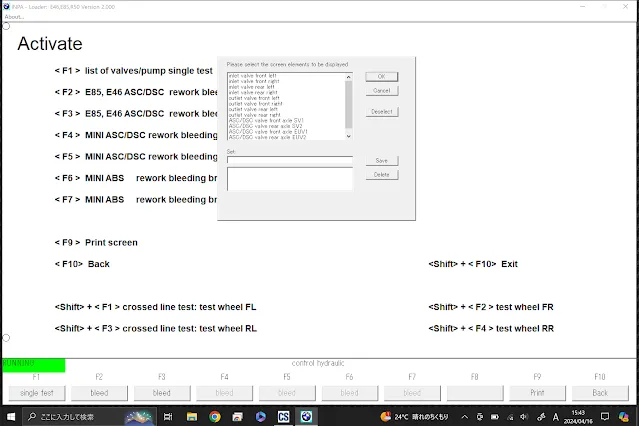Image resolution: width=639 pixels, height=426 pixels.
Task: Toggle the IME input mode 'A' indicator
Action: (x=555, y=417)
